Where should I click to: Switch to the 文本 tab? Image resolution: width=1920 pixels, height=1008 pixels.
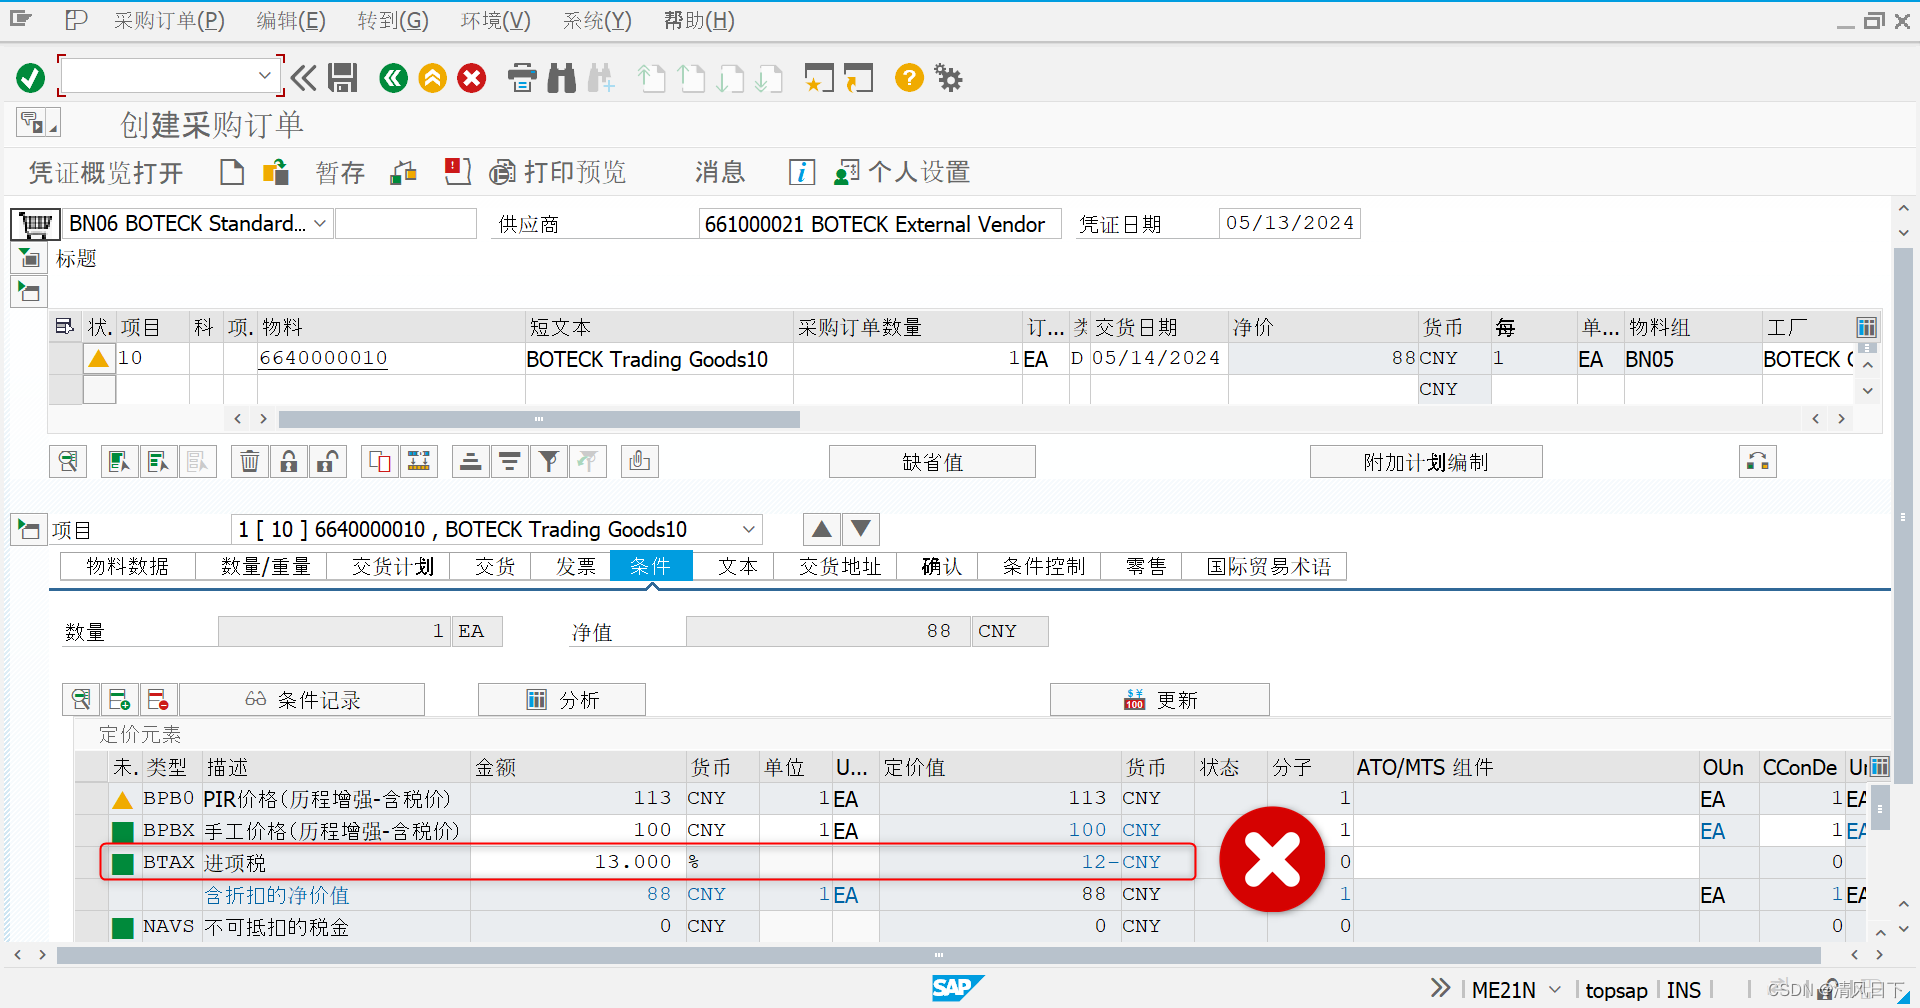pos(738,567)
